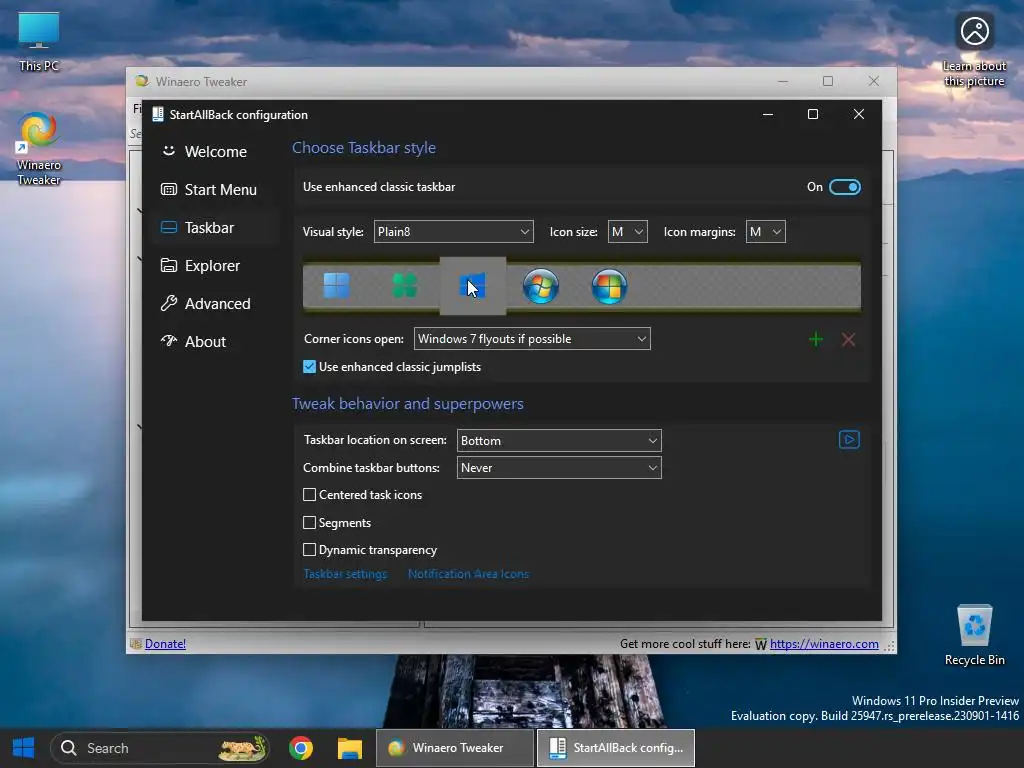Open the Recycle Bin desktop icon
The height and width of the screenshot is (768, 1024).
[974, 635]
